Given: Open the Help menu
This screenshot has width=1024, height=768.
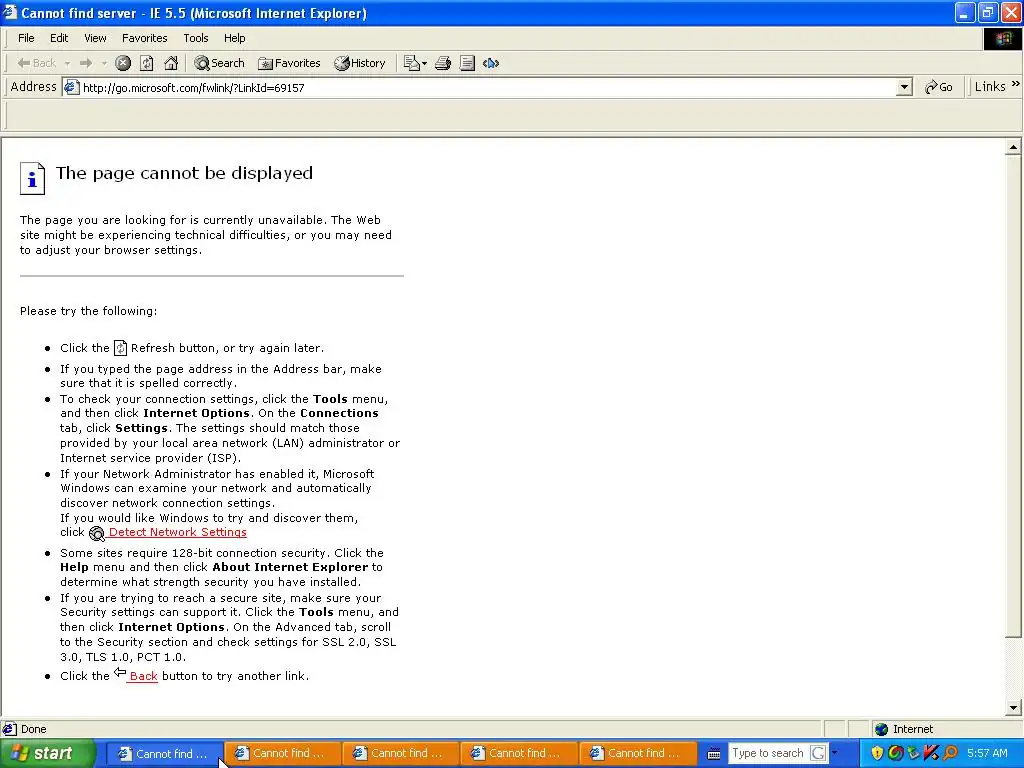Looking at the screenshot, I should click(234, 38).
